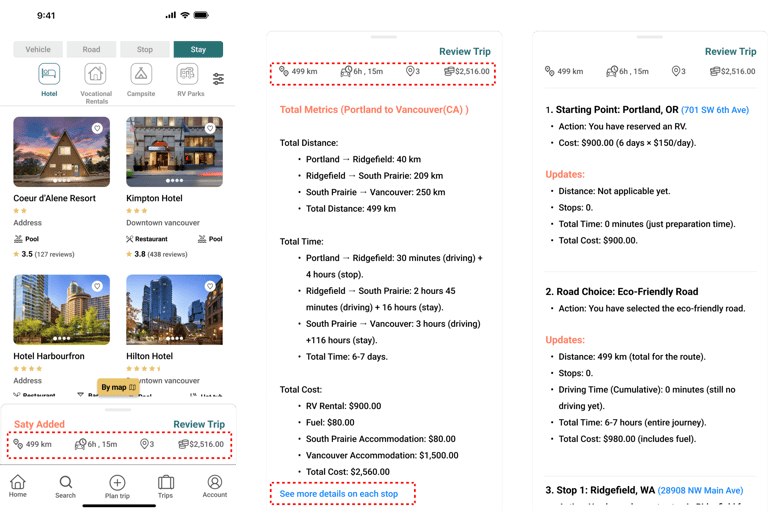Favorite Kimpton Hotel heart icon
The image size is (768, 511).
pyautogui.click(x=210, y=128)
